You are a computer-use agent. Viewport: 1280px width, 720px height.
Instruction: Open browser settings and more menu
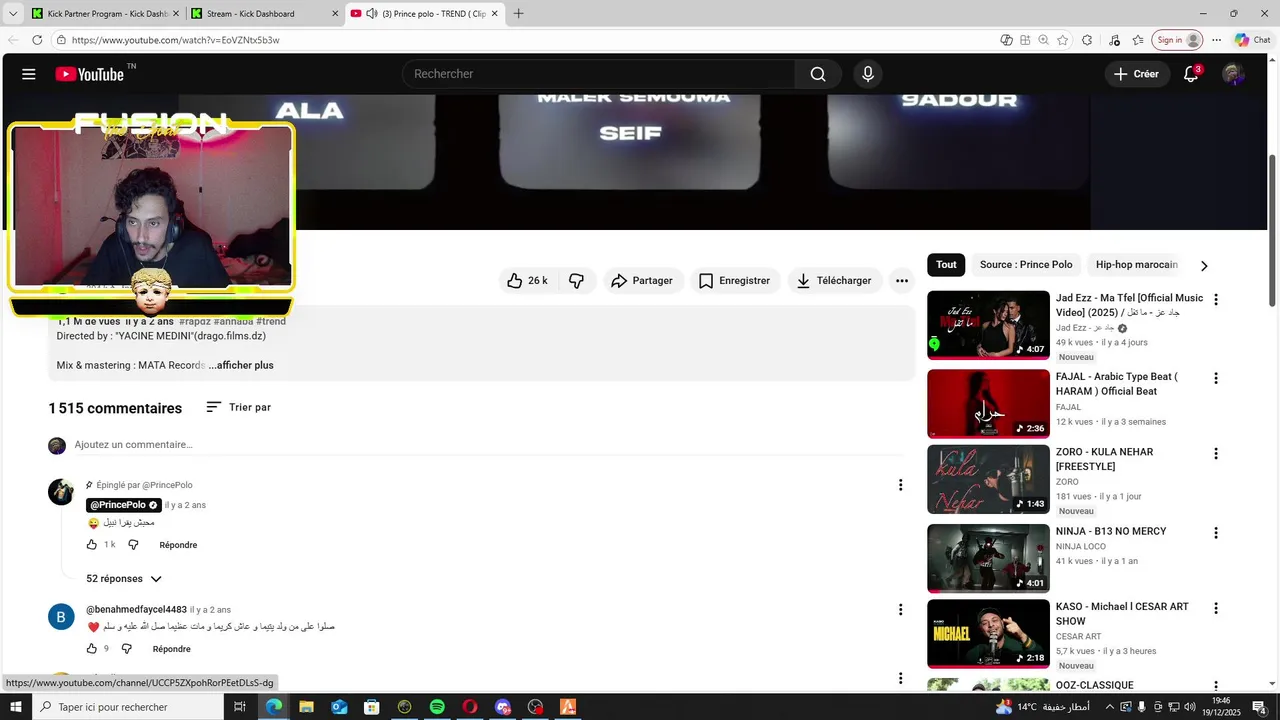(x=1216, y=40)
